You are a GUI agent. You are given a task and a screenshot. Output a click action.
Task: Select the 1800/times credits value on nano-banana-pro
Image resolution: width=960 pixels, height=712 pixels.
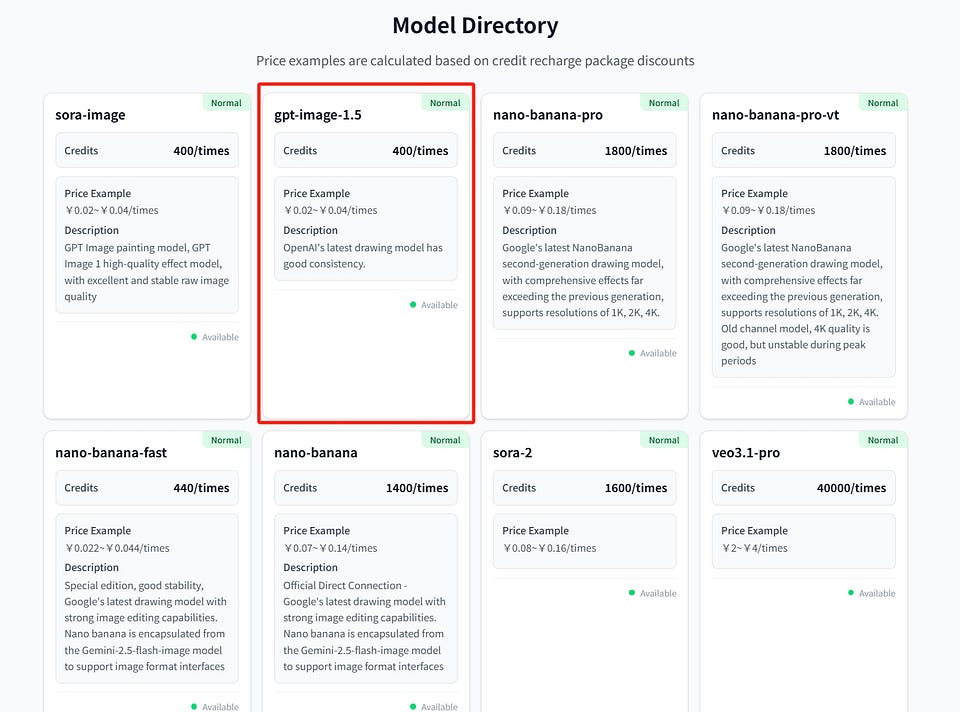[636, 151]
